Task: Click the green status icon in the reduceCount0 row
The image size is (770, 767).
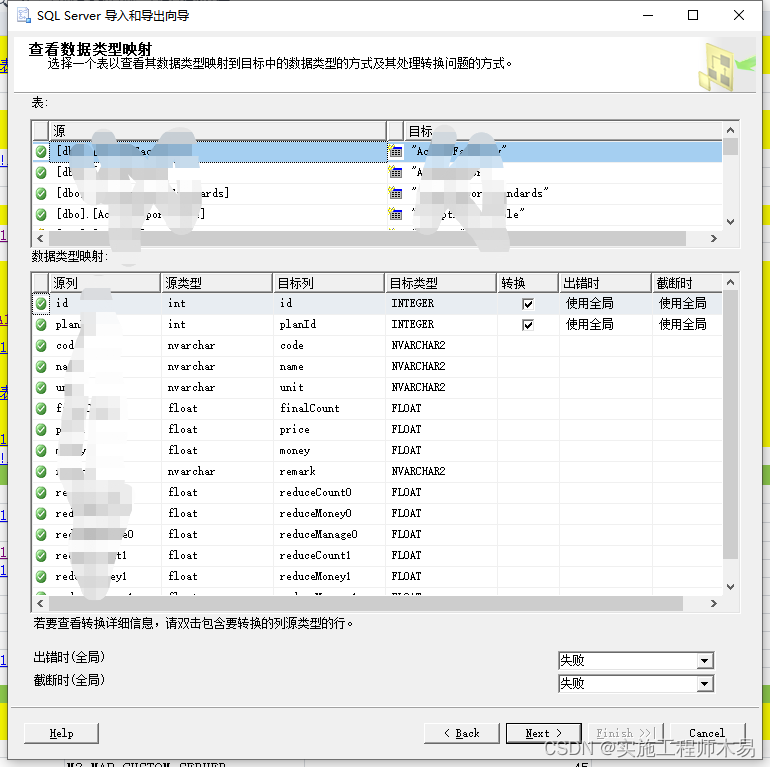Action: pyautogui.click(x=41, y=493)
